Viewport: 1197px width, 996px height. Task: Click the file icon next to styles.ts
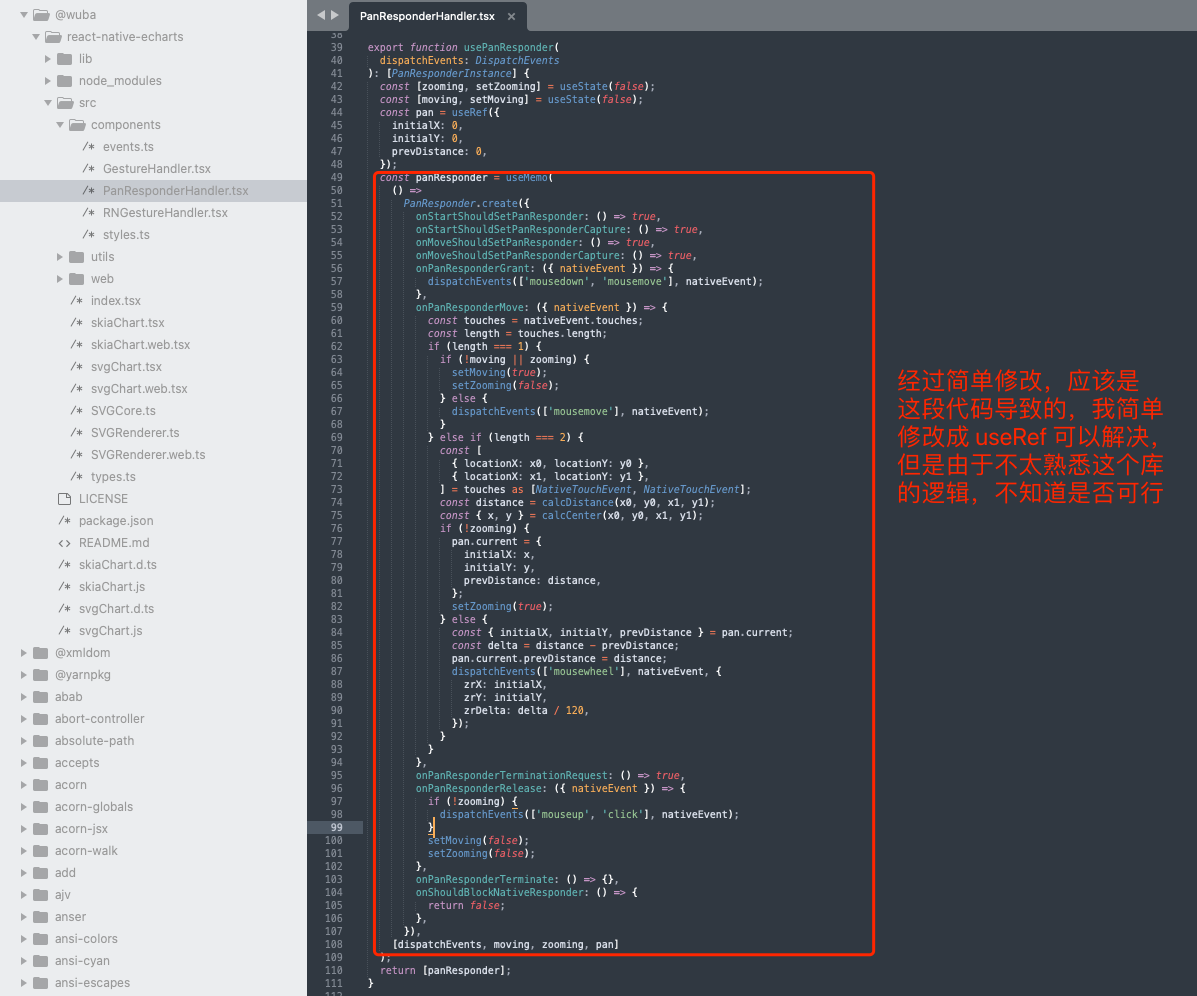click(x=91, y=234)
